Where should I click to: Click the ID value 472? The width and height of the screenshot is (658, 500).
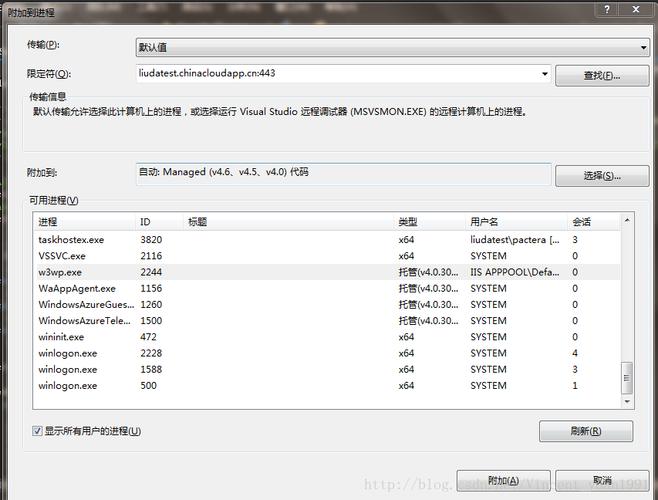[x=148, y=337]
